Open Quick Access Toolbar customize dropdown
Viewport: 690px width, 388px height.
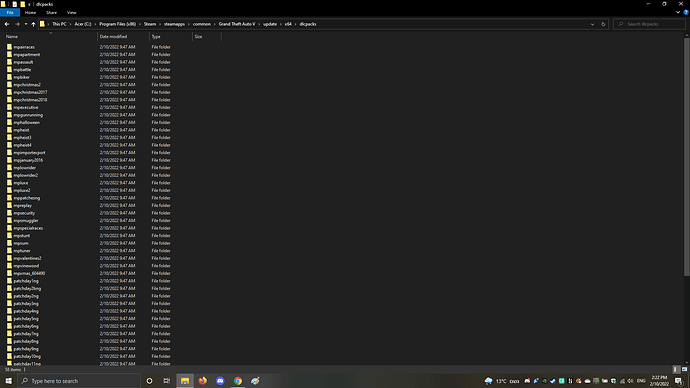click(29, 4)
